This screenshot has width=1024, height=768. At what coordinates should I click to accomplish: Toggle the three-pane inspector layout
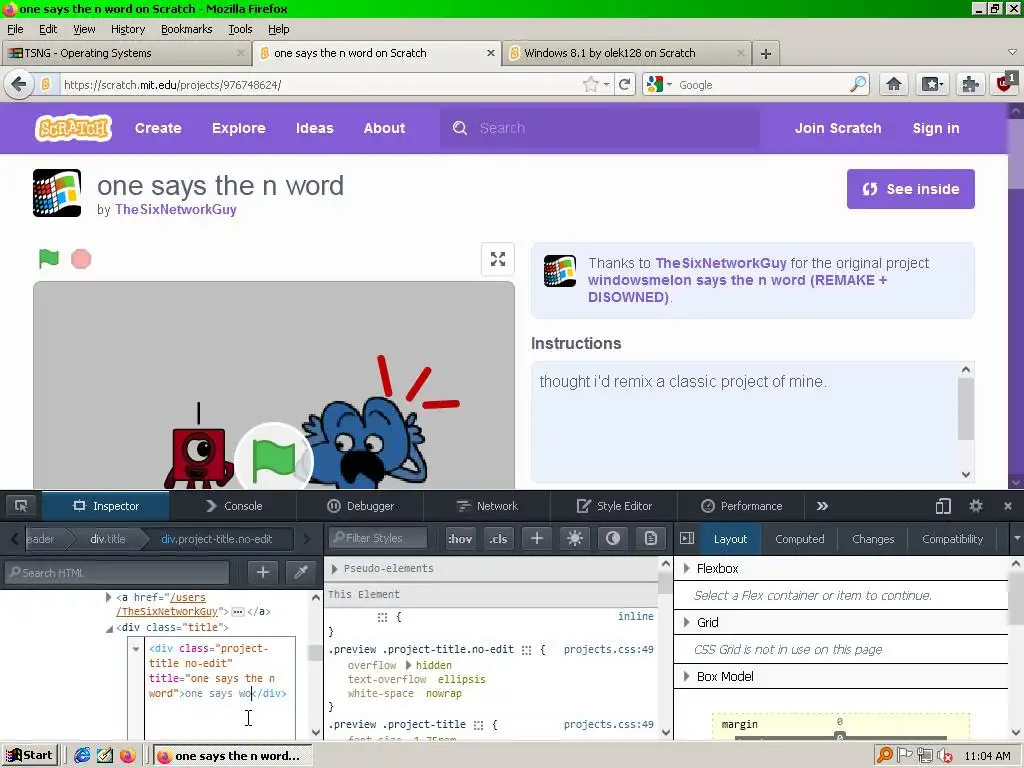(687, 538)
